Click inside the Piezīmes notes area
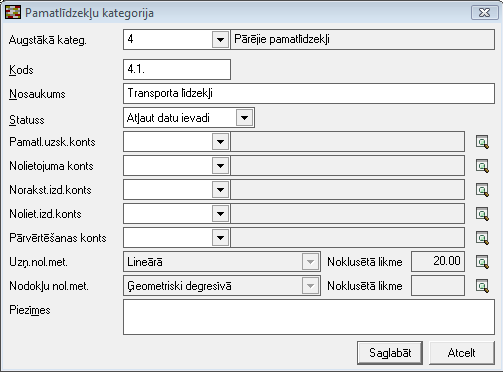The image size is (503, 373). [x=309, y=317]
